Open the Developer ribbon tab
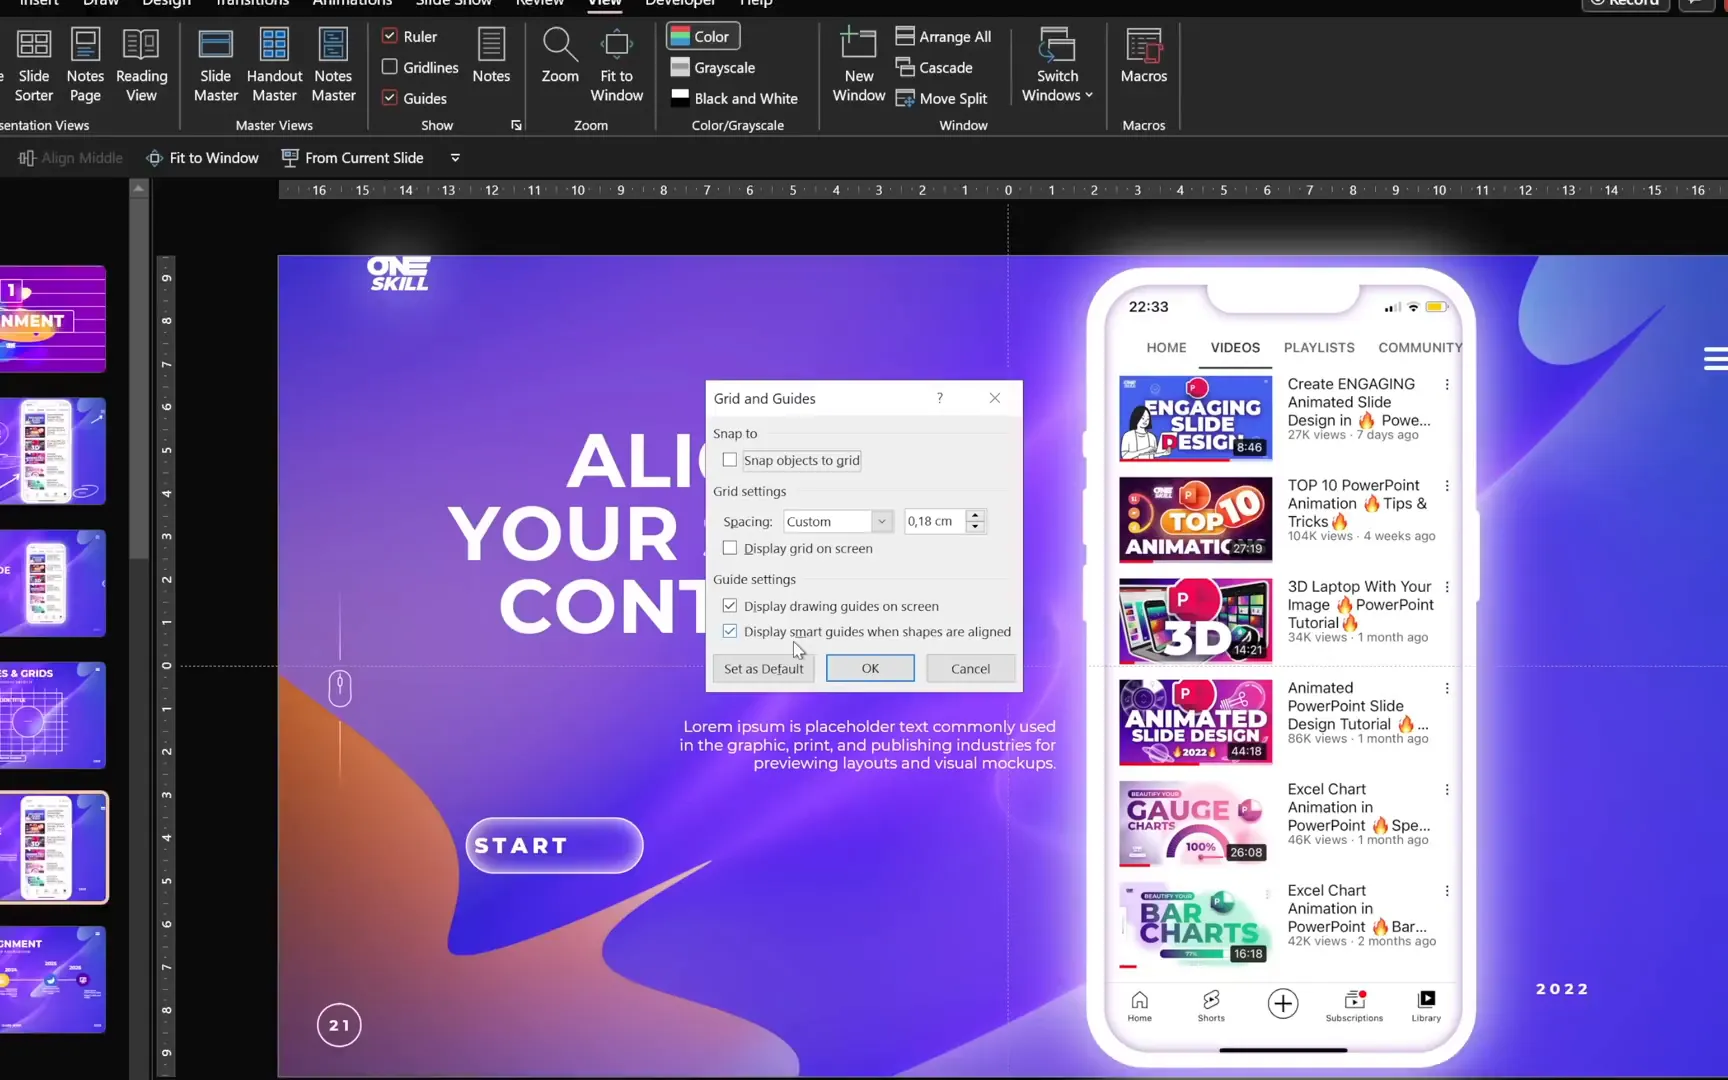 680,3
